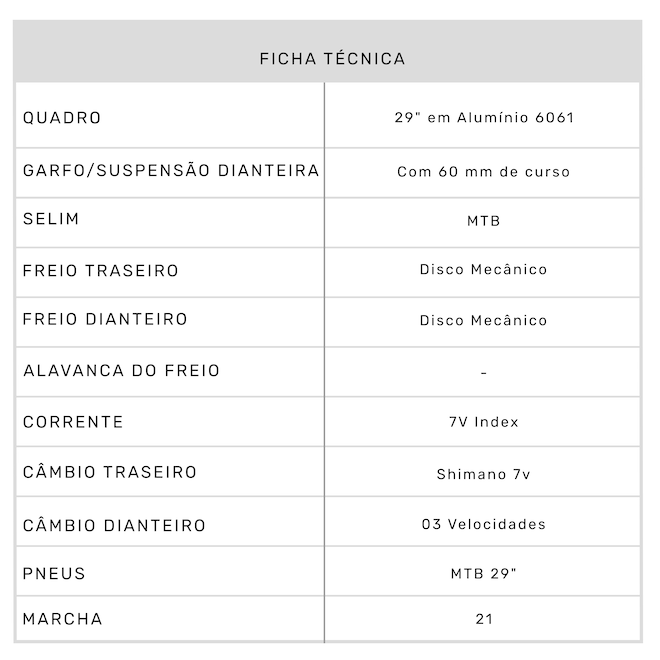Click the FREIO TRASEIRO label
This screenshot has height=660, width=660.
(101, 271)
